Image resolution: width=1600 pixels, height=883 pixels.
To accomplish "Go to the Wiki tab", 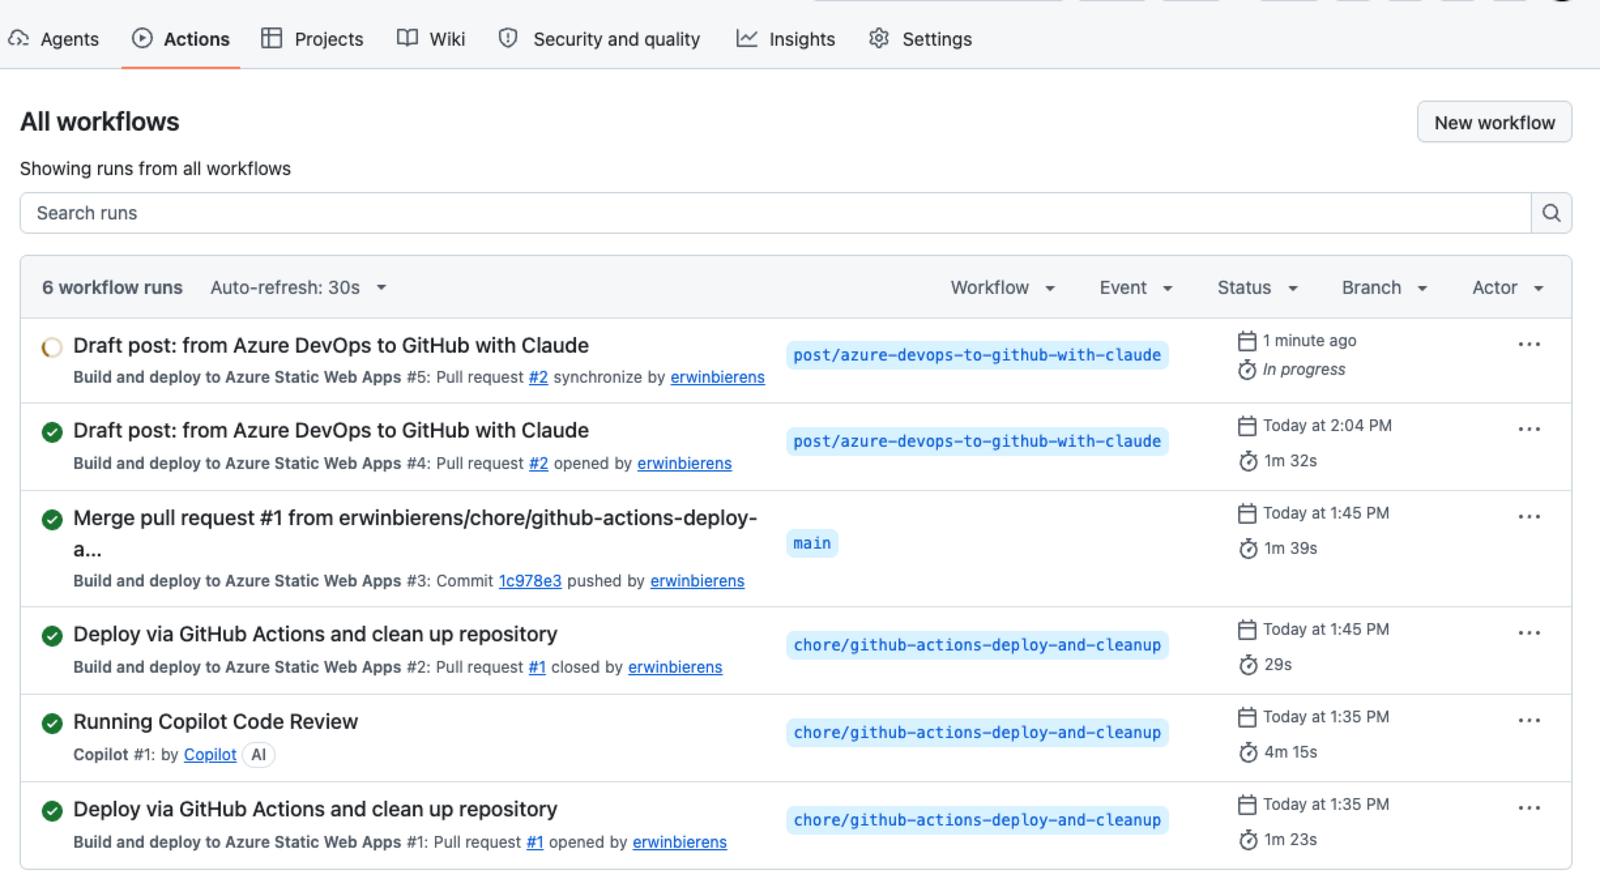I will [x=431, y=39].
